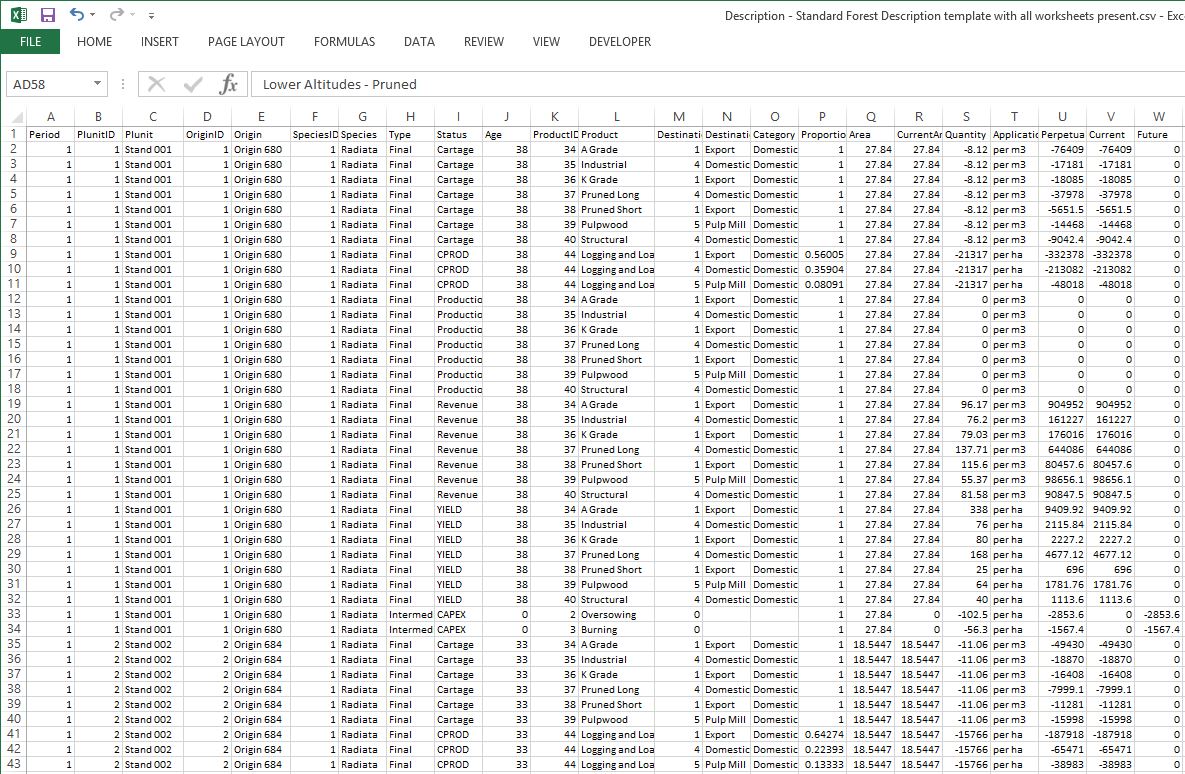1185x774 pixels.
Task: Select row 33 by its row number
Action: [13, 615]
